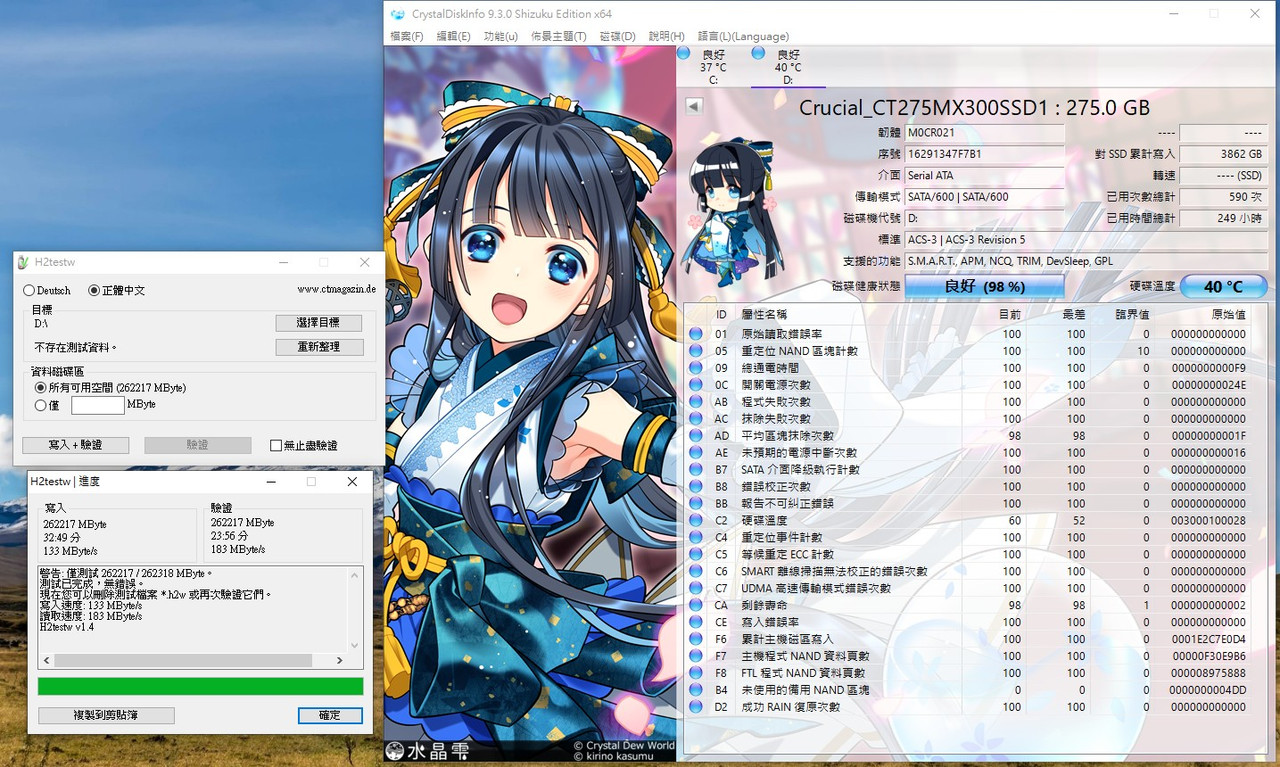Click the right arrow of the log horizontal scrollbar
The width and height of the screenshot is (1280, 767).
click(x=339, y=661)
